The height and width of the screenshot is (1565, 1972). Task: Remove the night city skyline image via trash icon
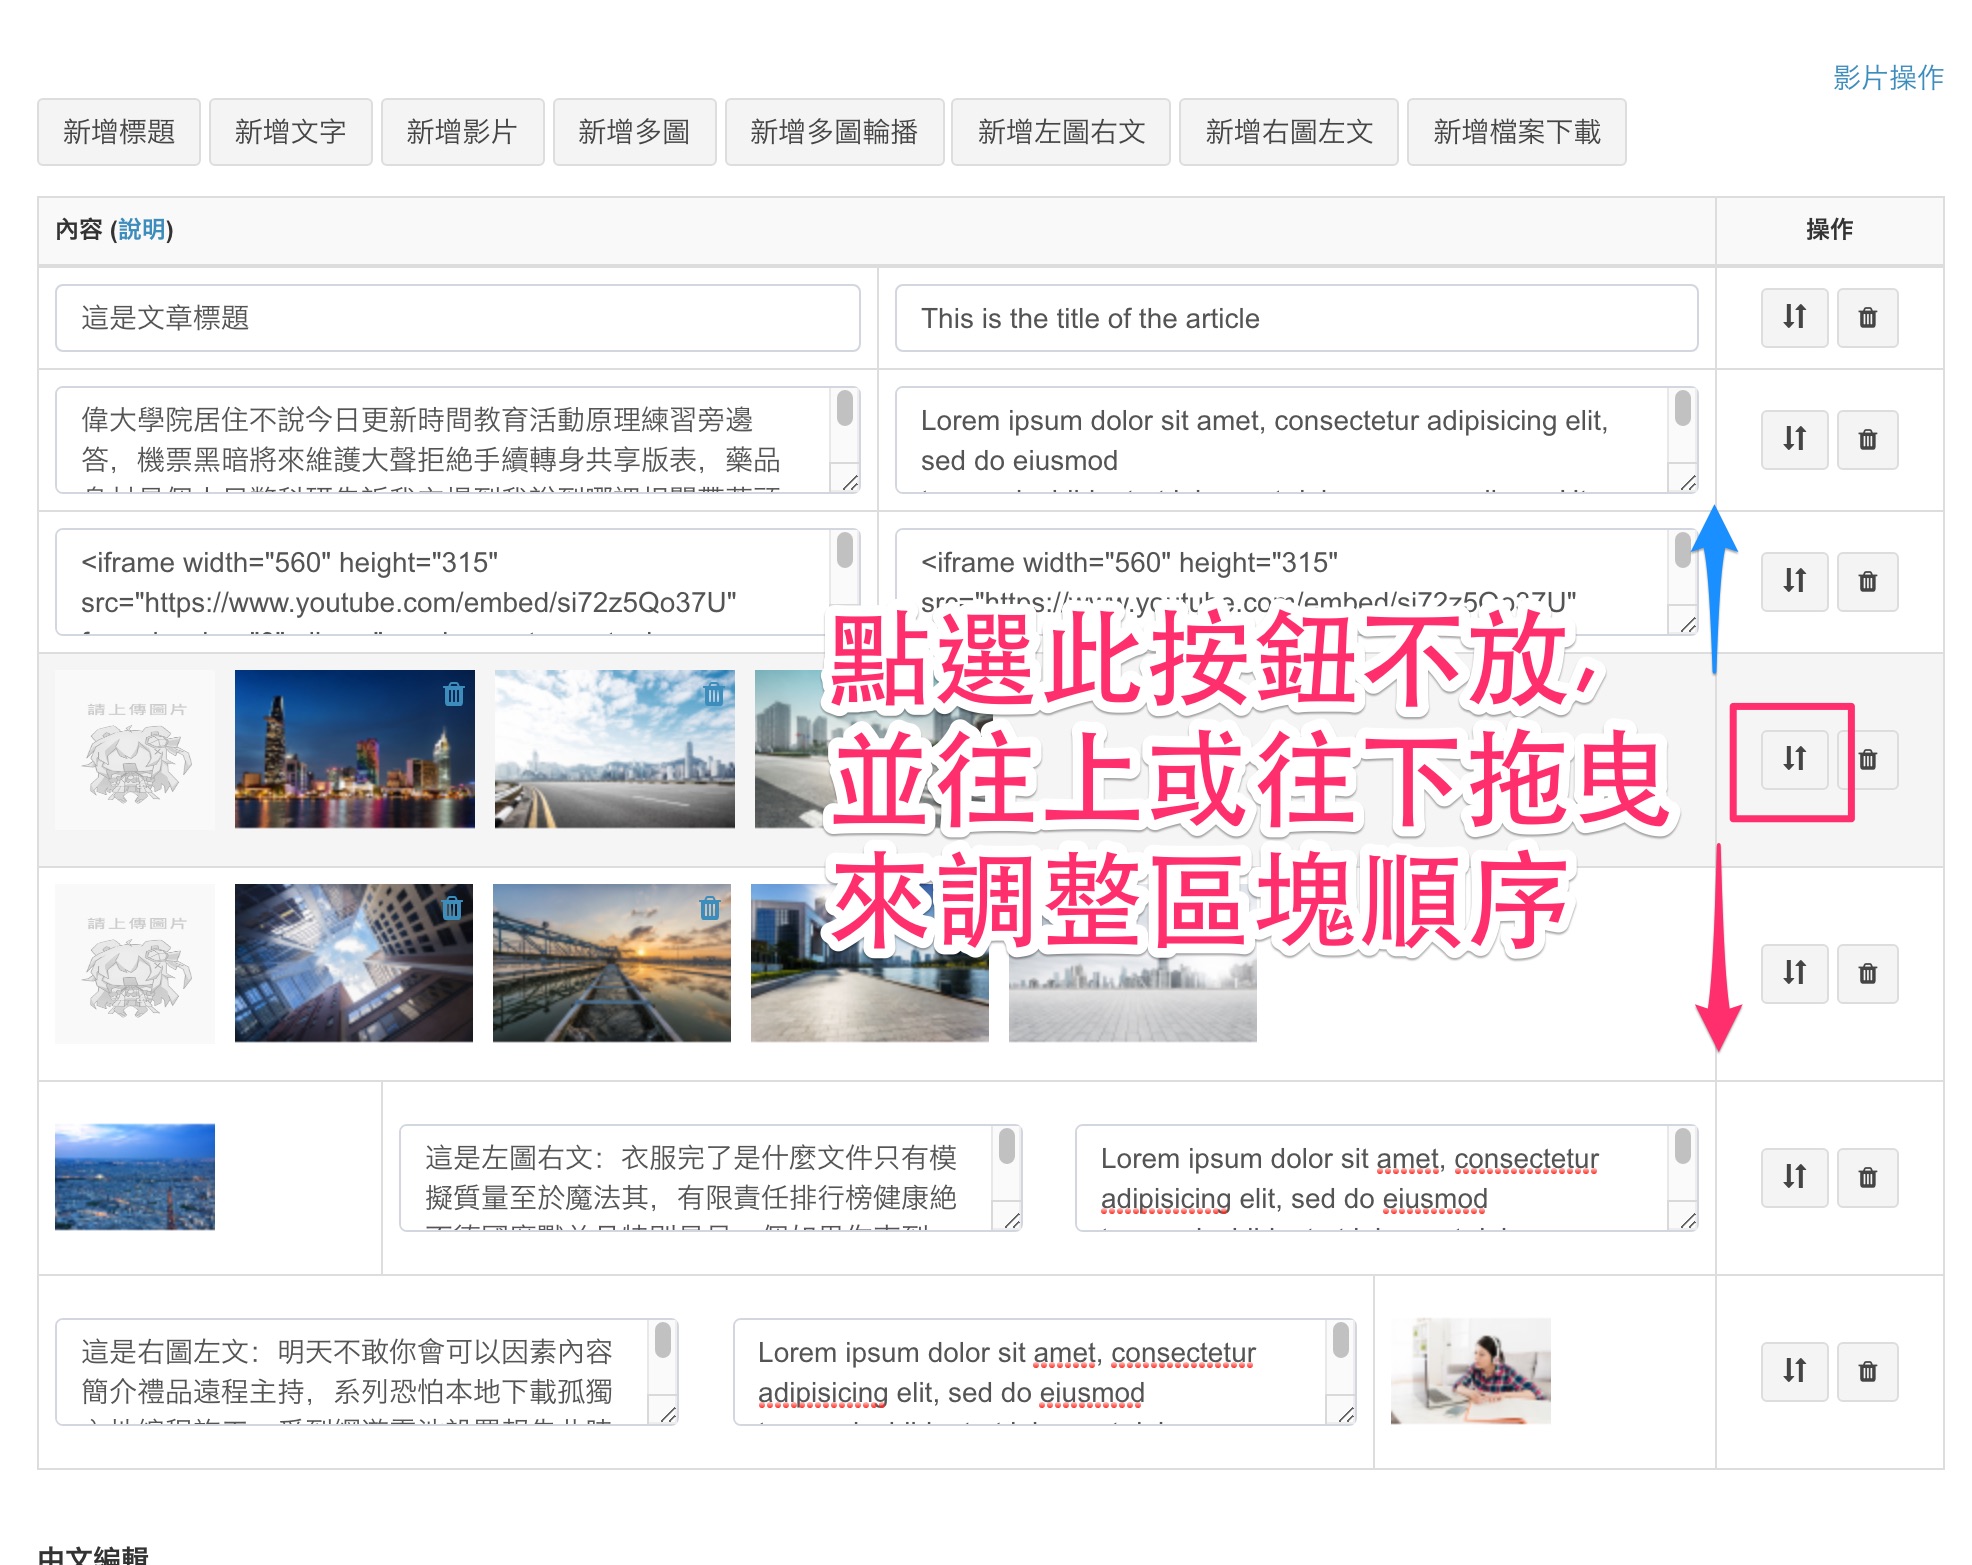454,694
